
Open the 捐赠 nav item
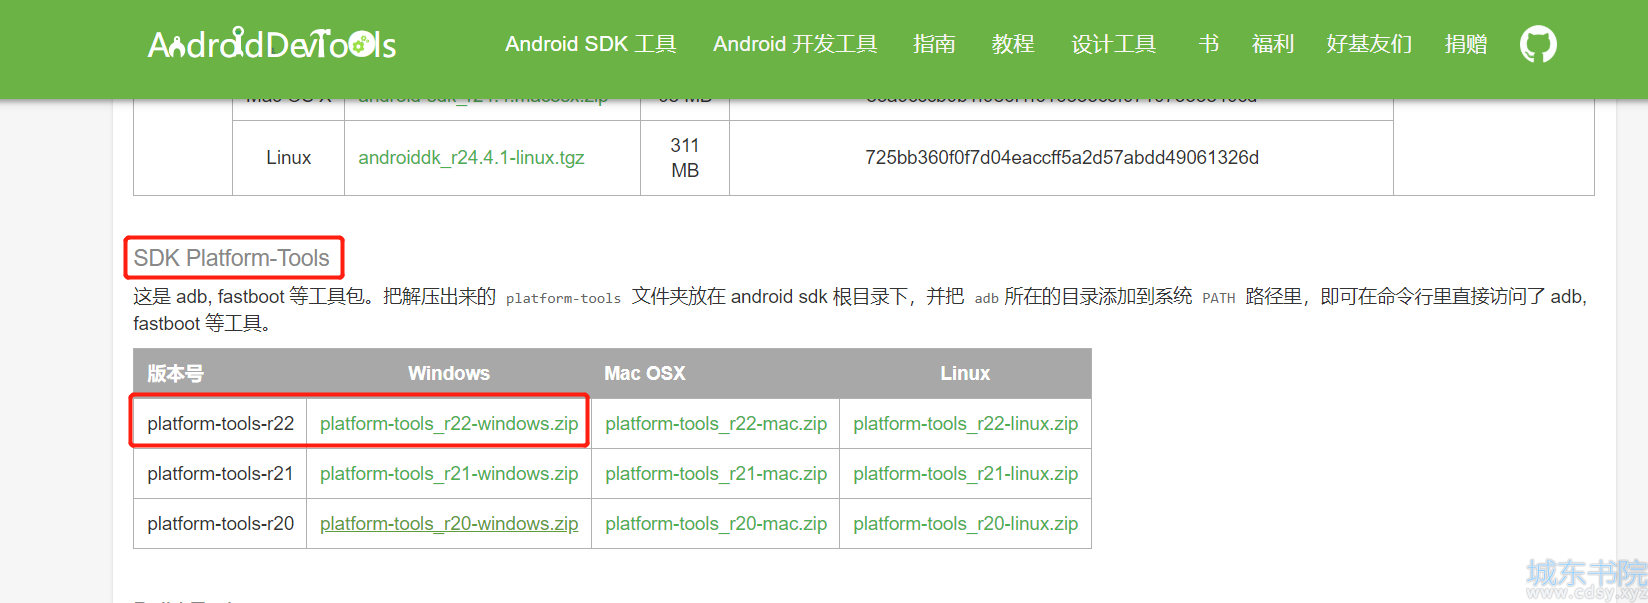click(x=1466, y=44)
